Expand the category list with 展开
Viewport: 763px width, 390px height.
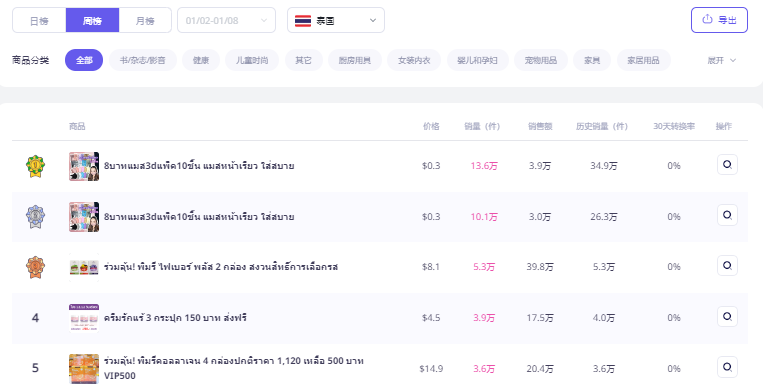coord(721,60)
